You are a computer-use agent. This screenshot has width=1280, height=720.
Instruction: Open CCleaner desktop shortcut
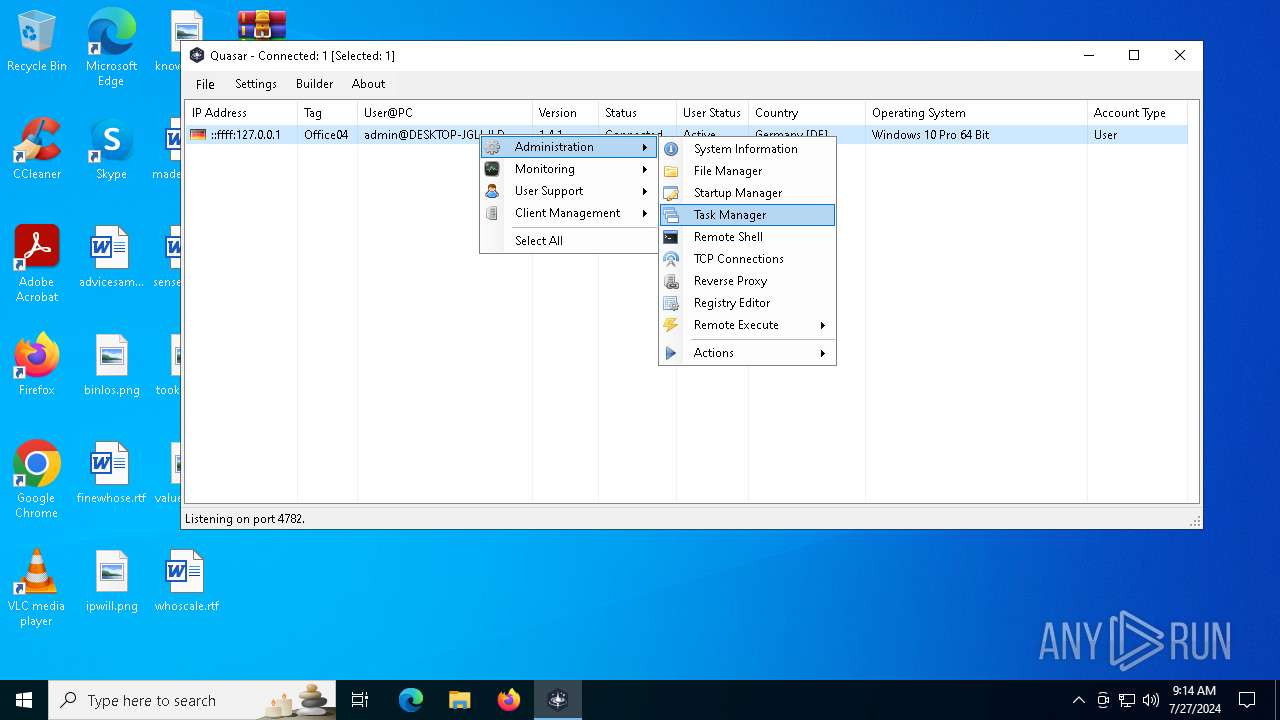(37, 149)
